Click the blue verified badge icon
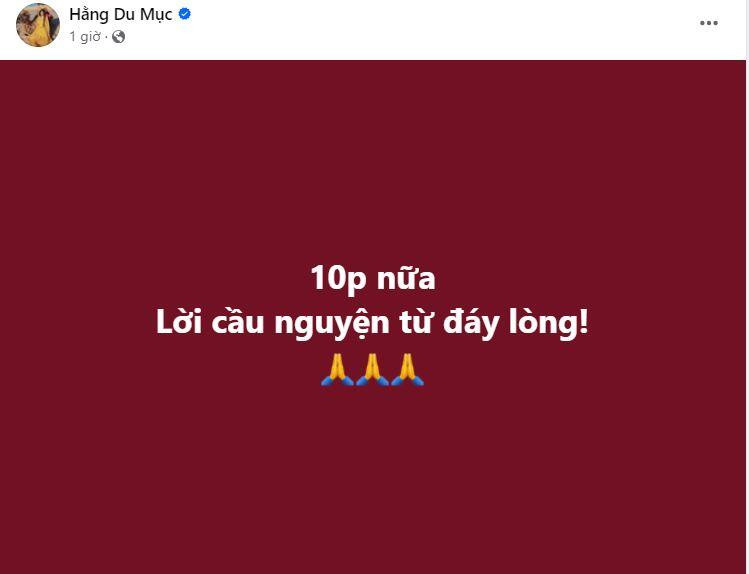Image resolution: width=749 pixels, height=574 pixels. [x=185, y=14]
